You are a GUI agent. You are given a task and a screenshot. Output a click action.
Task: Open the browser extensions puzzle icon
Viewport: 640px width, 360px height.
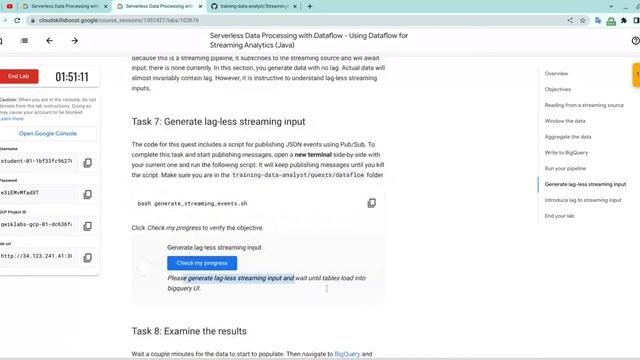[x=624, y=20]
